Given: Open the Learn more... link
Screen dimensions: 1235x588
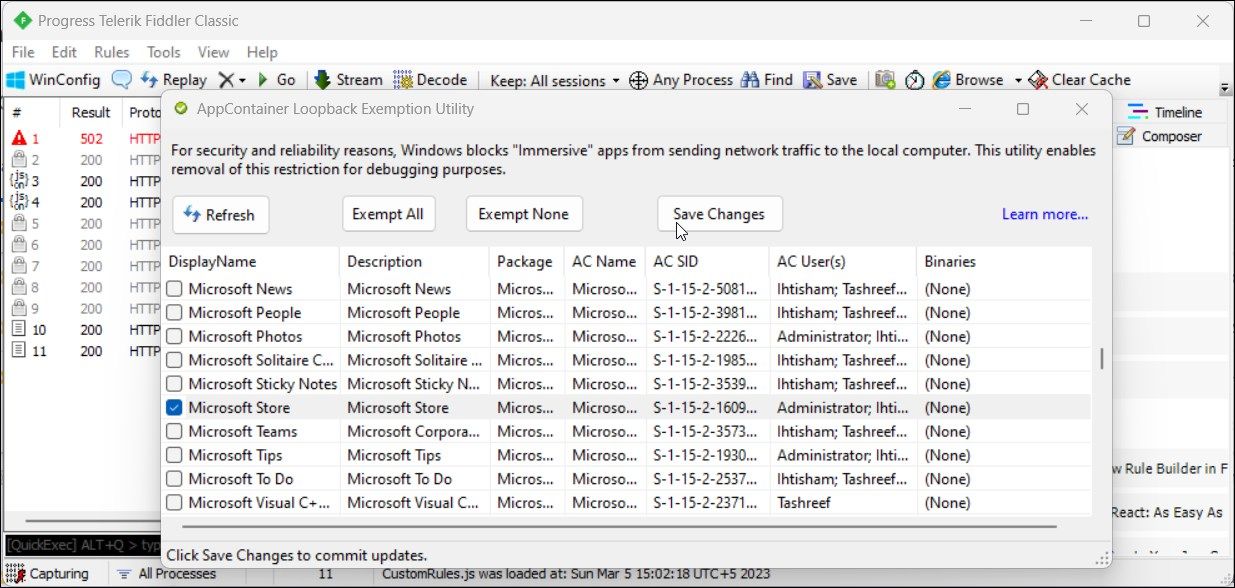Looking at the screenshot, I should pos(1045,214).
